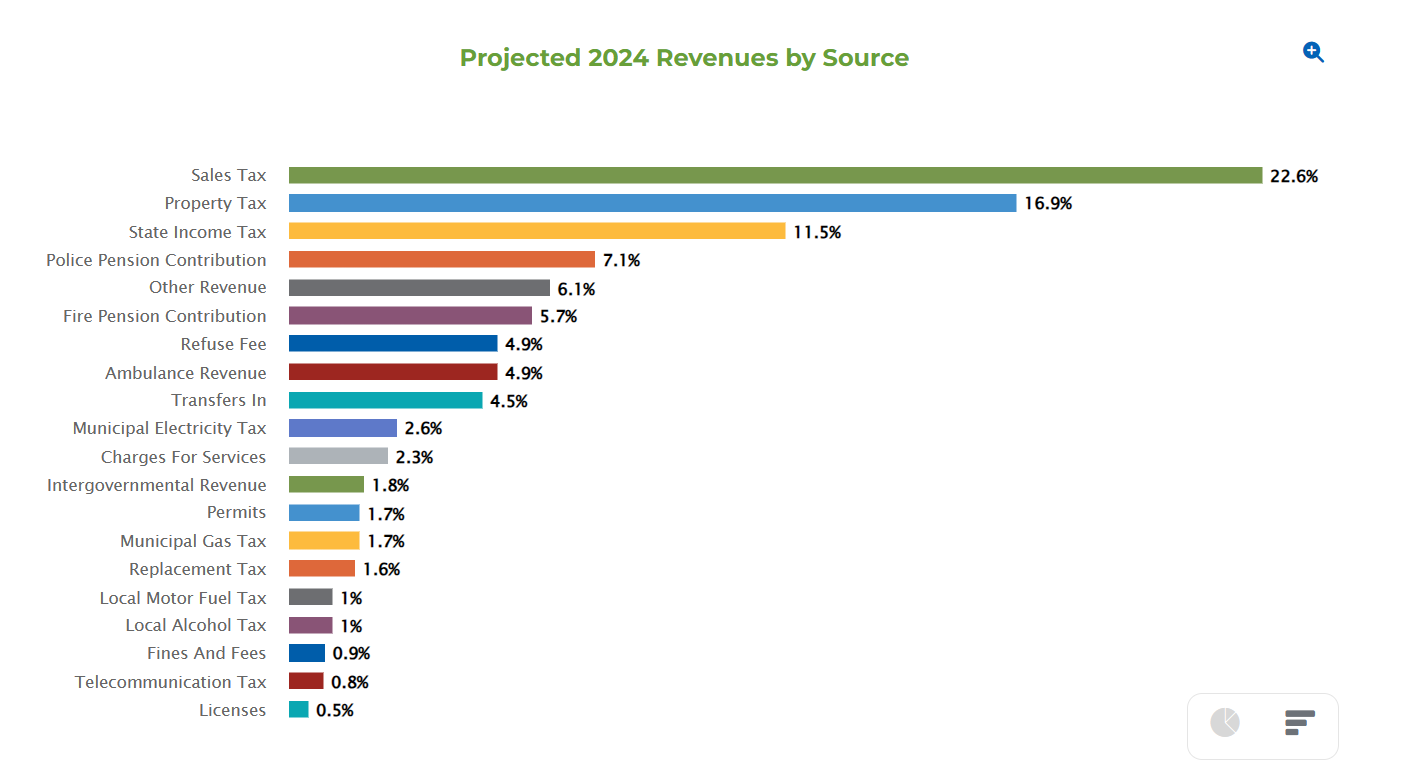This screenshot has width=1407, height=772.
Task: Click the zoom magnifier icon
Action: click(1313, 52)
